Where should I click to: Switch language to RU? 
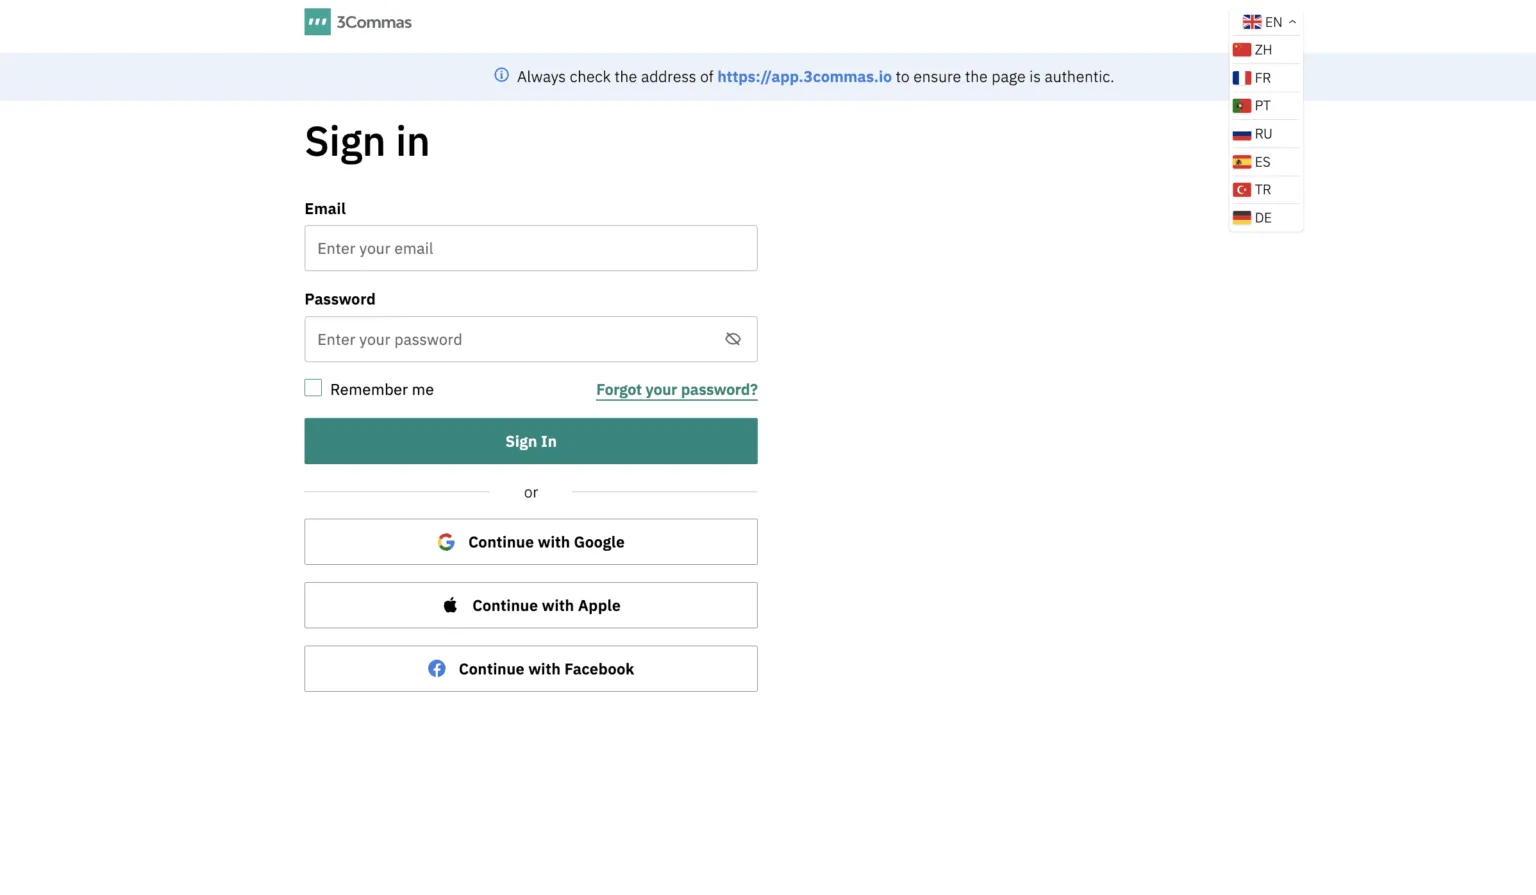[1266, 134]
